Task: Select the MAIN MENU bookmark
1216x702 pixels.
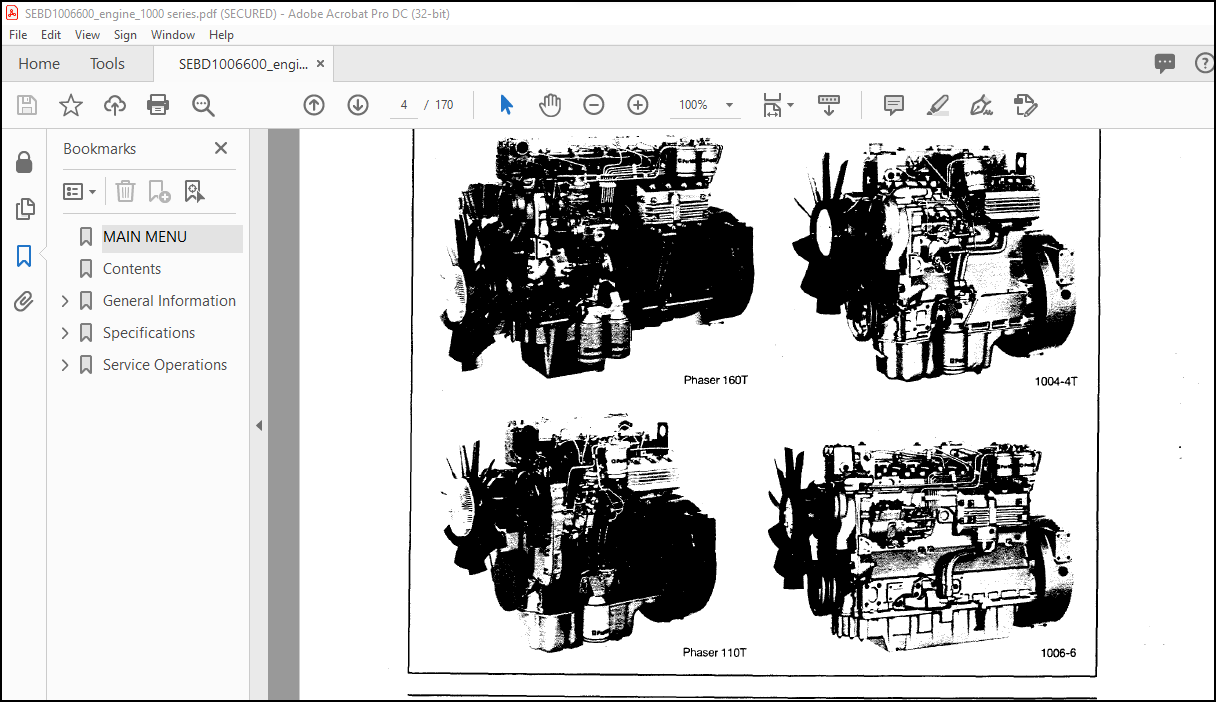Action: [x=145, y=237]
